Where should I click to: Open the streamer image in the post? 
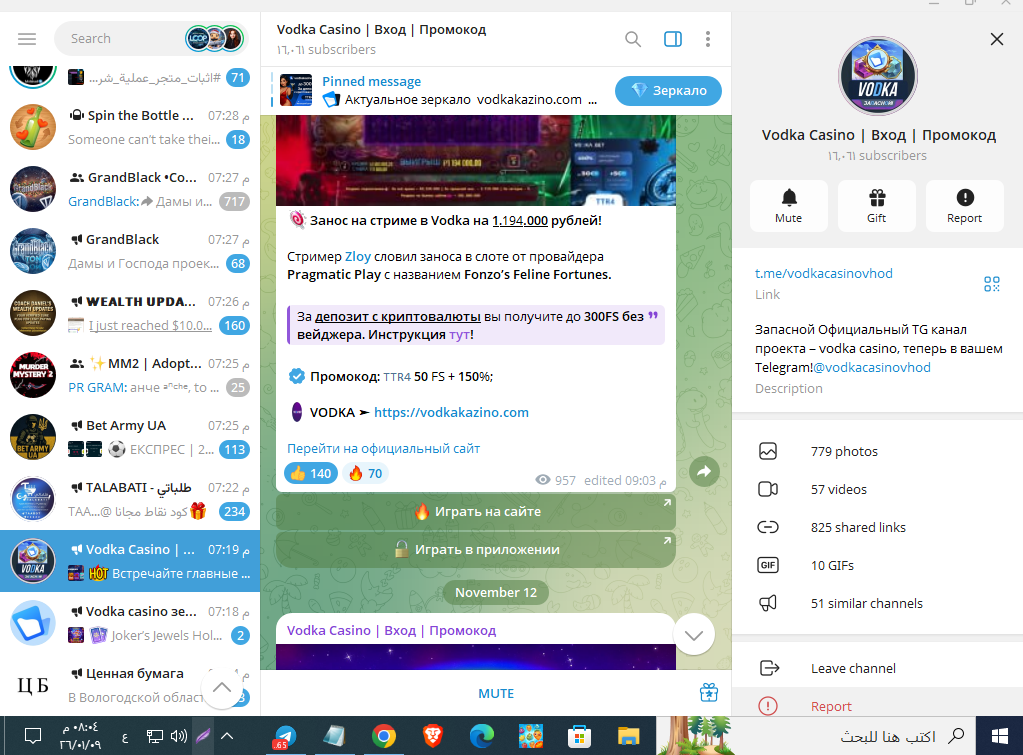476,161
